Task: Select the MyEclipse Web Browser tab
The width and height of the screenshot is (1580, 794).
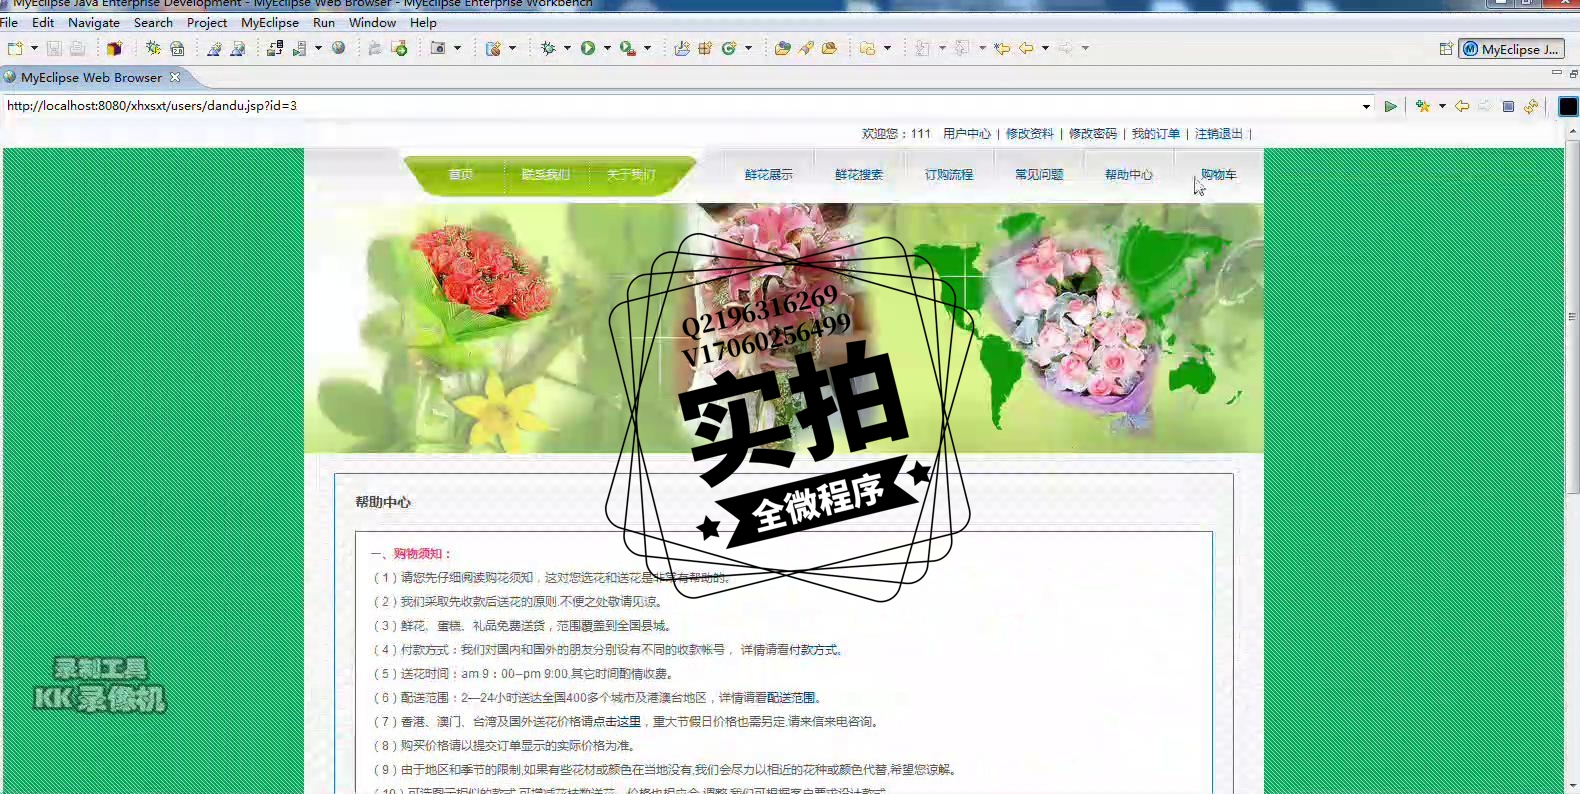Action: [x=91, y=77]
